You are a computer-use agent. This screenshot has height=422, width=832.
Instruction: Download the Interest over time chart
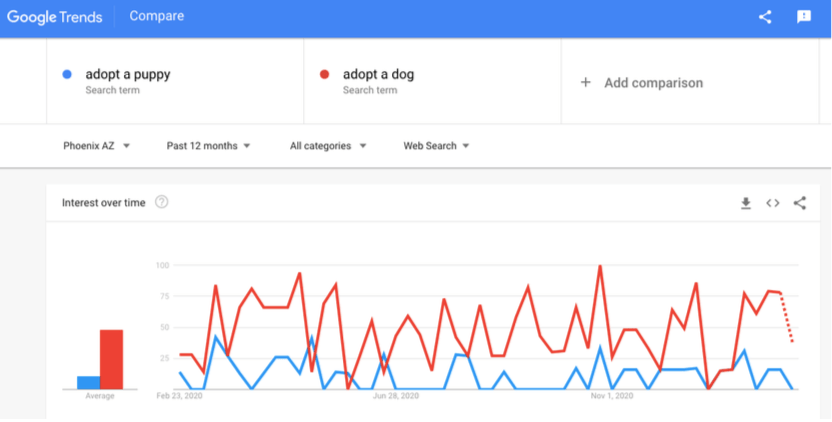(745, 203)
